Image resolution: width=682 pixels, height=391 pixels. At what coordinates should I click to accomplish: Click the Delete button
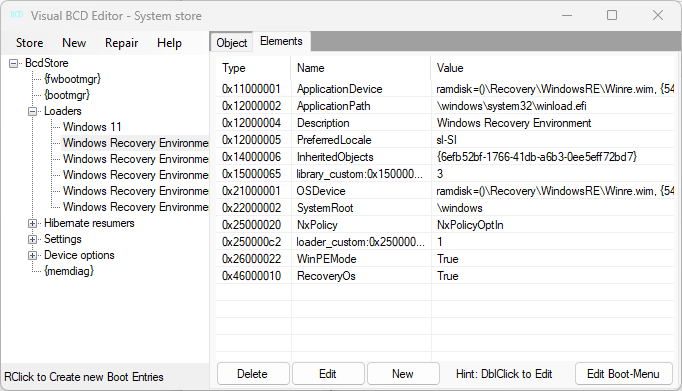253,374
